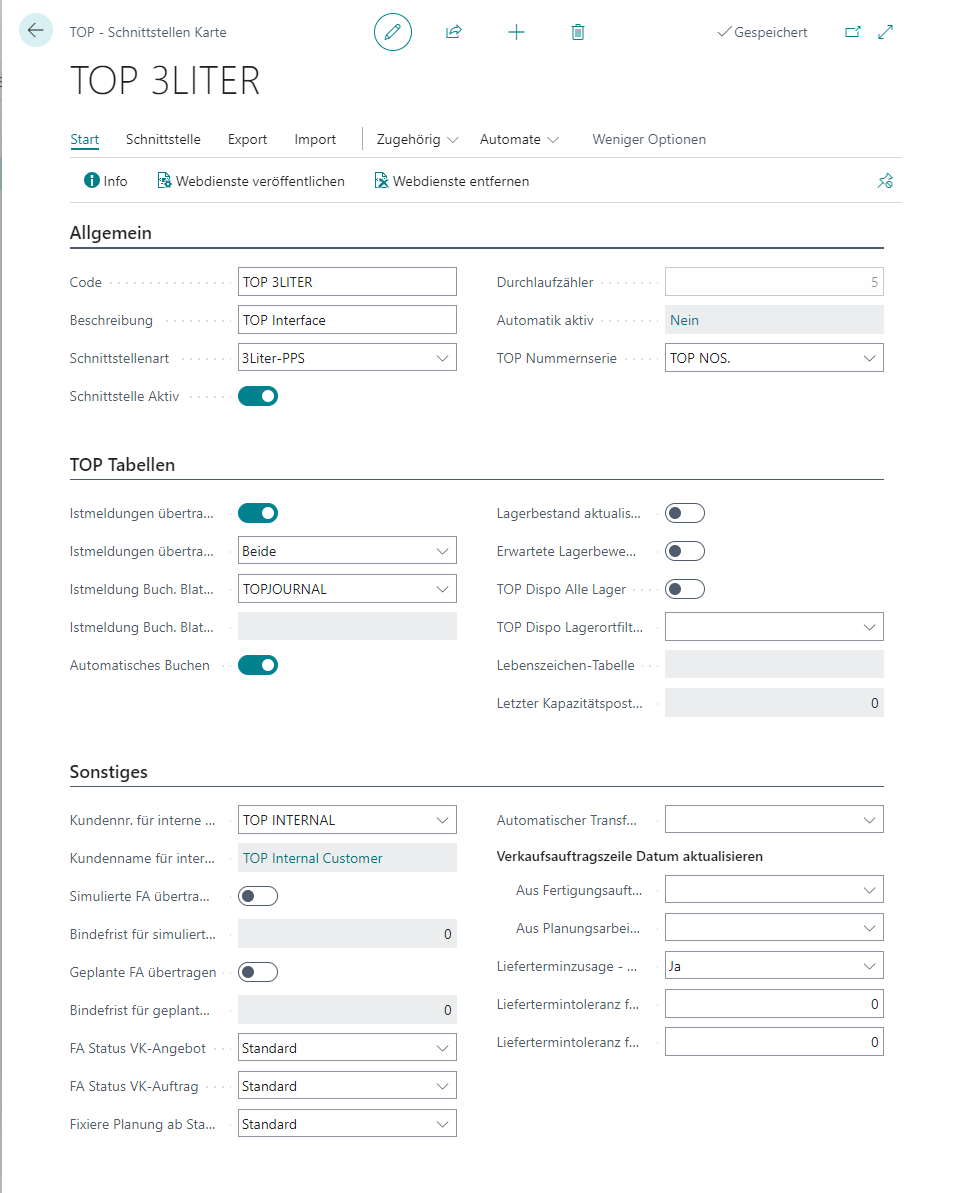Open the Zugehörig menu
The width and height of the screenshot is (970, 1193).
click(x=417, y=139)
